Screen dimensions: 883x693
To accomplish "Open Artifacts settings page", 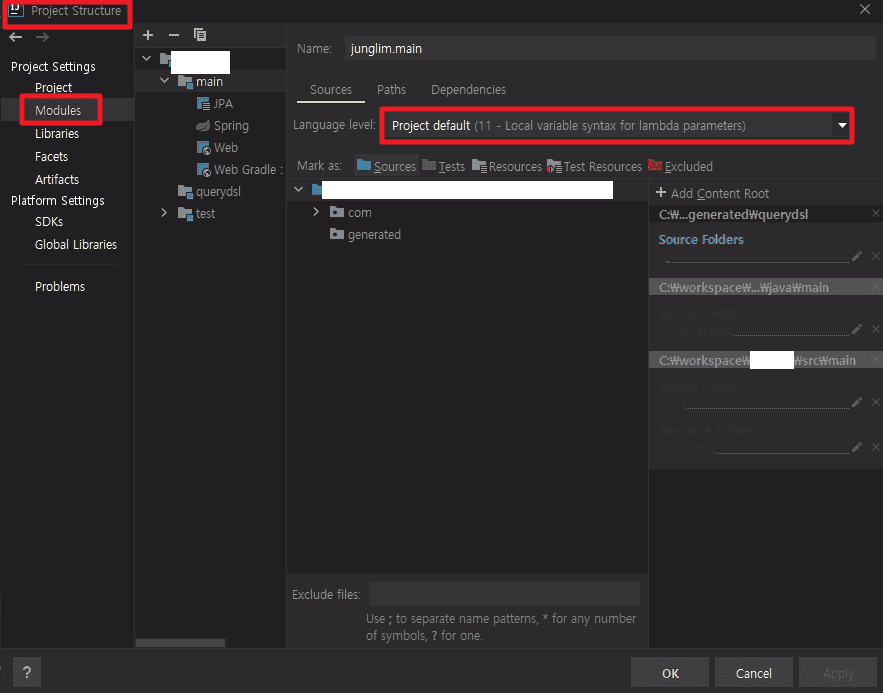I will (x=57, y=180).
